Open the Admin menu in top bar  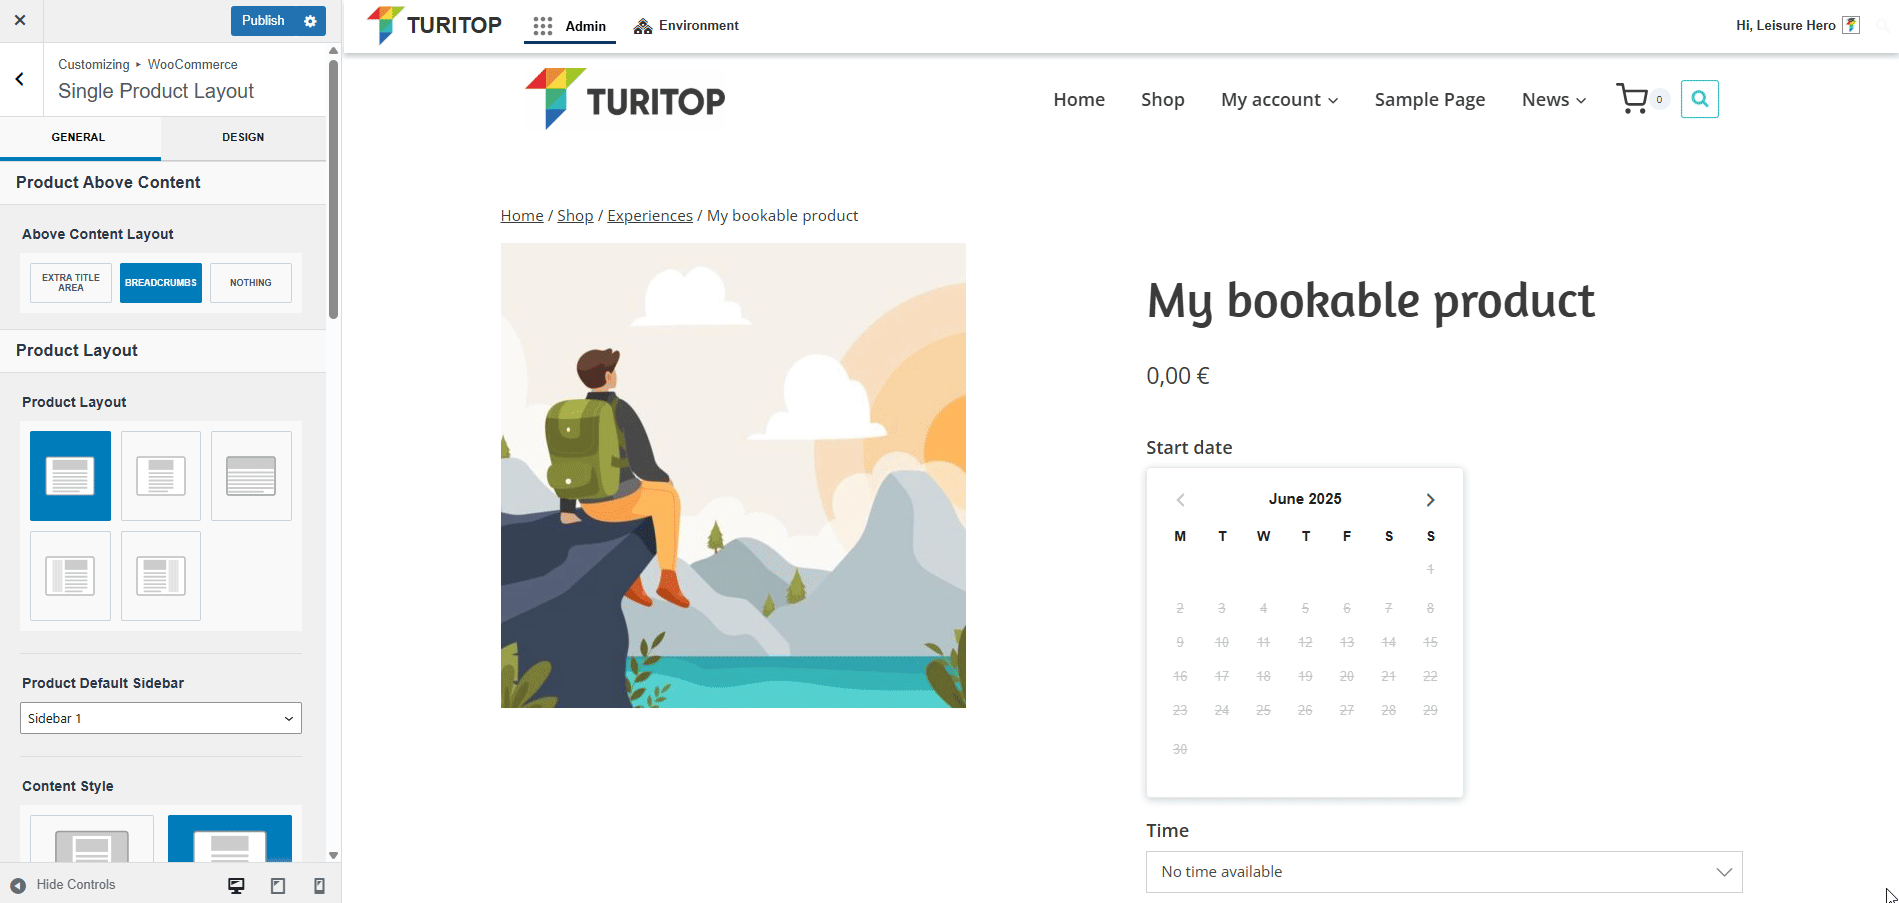570,26
